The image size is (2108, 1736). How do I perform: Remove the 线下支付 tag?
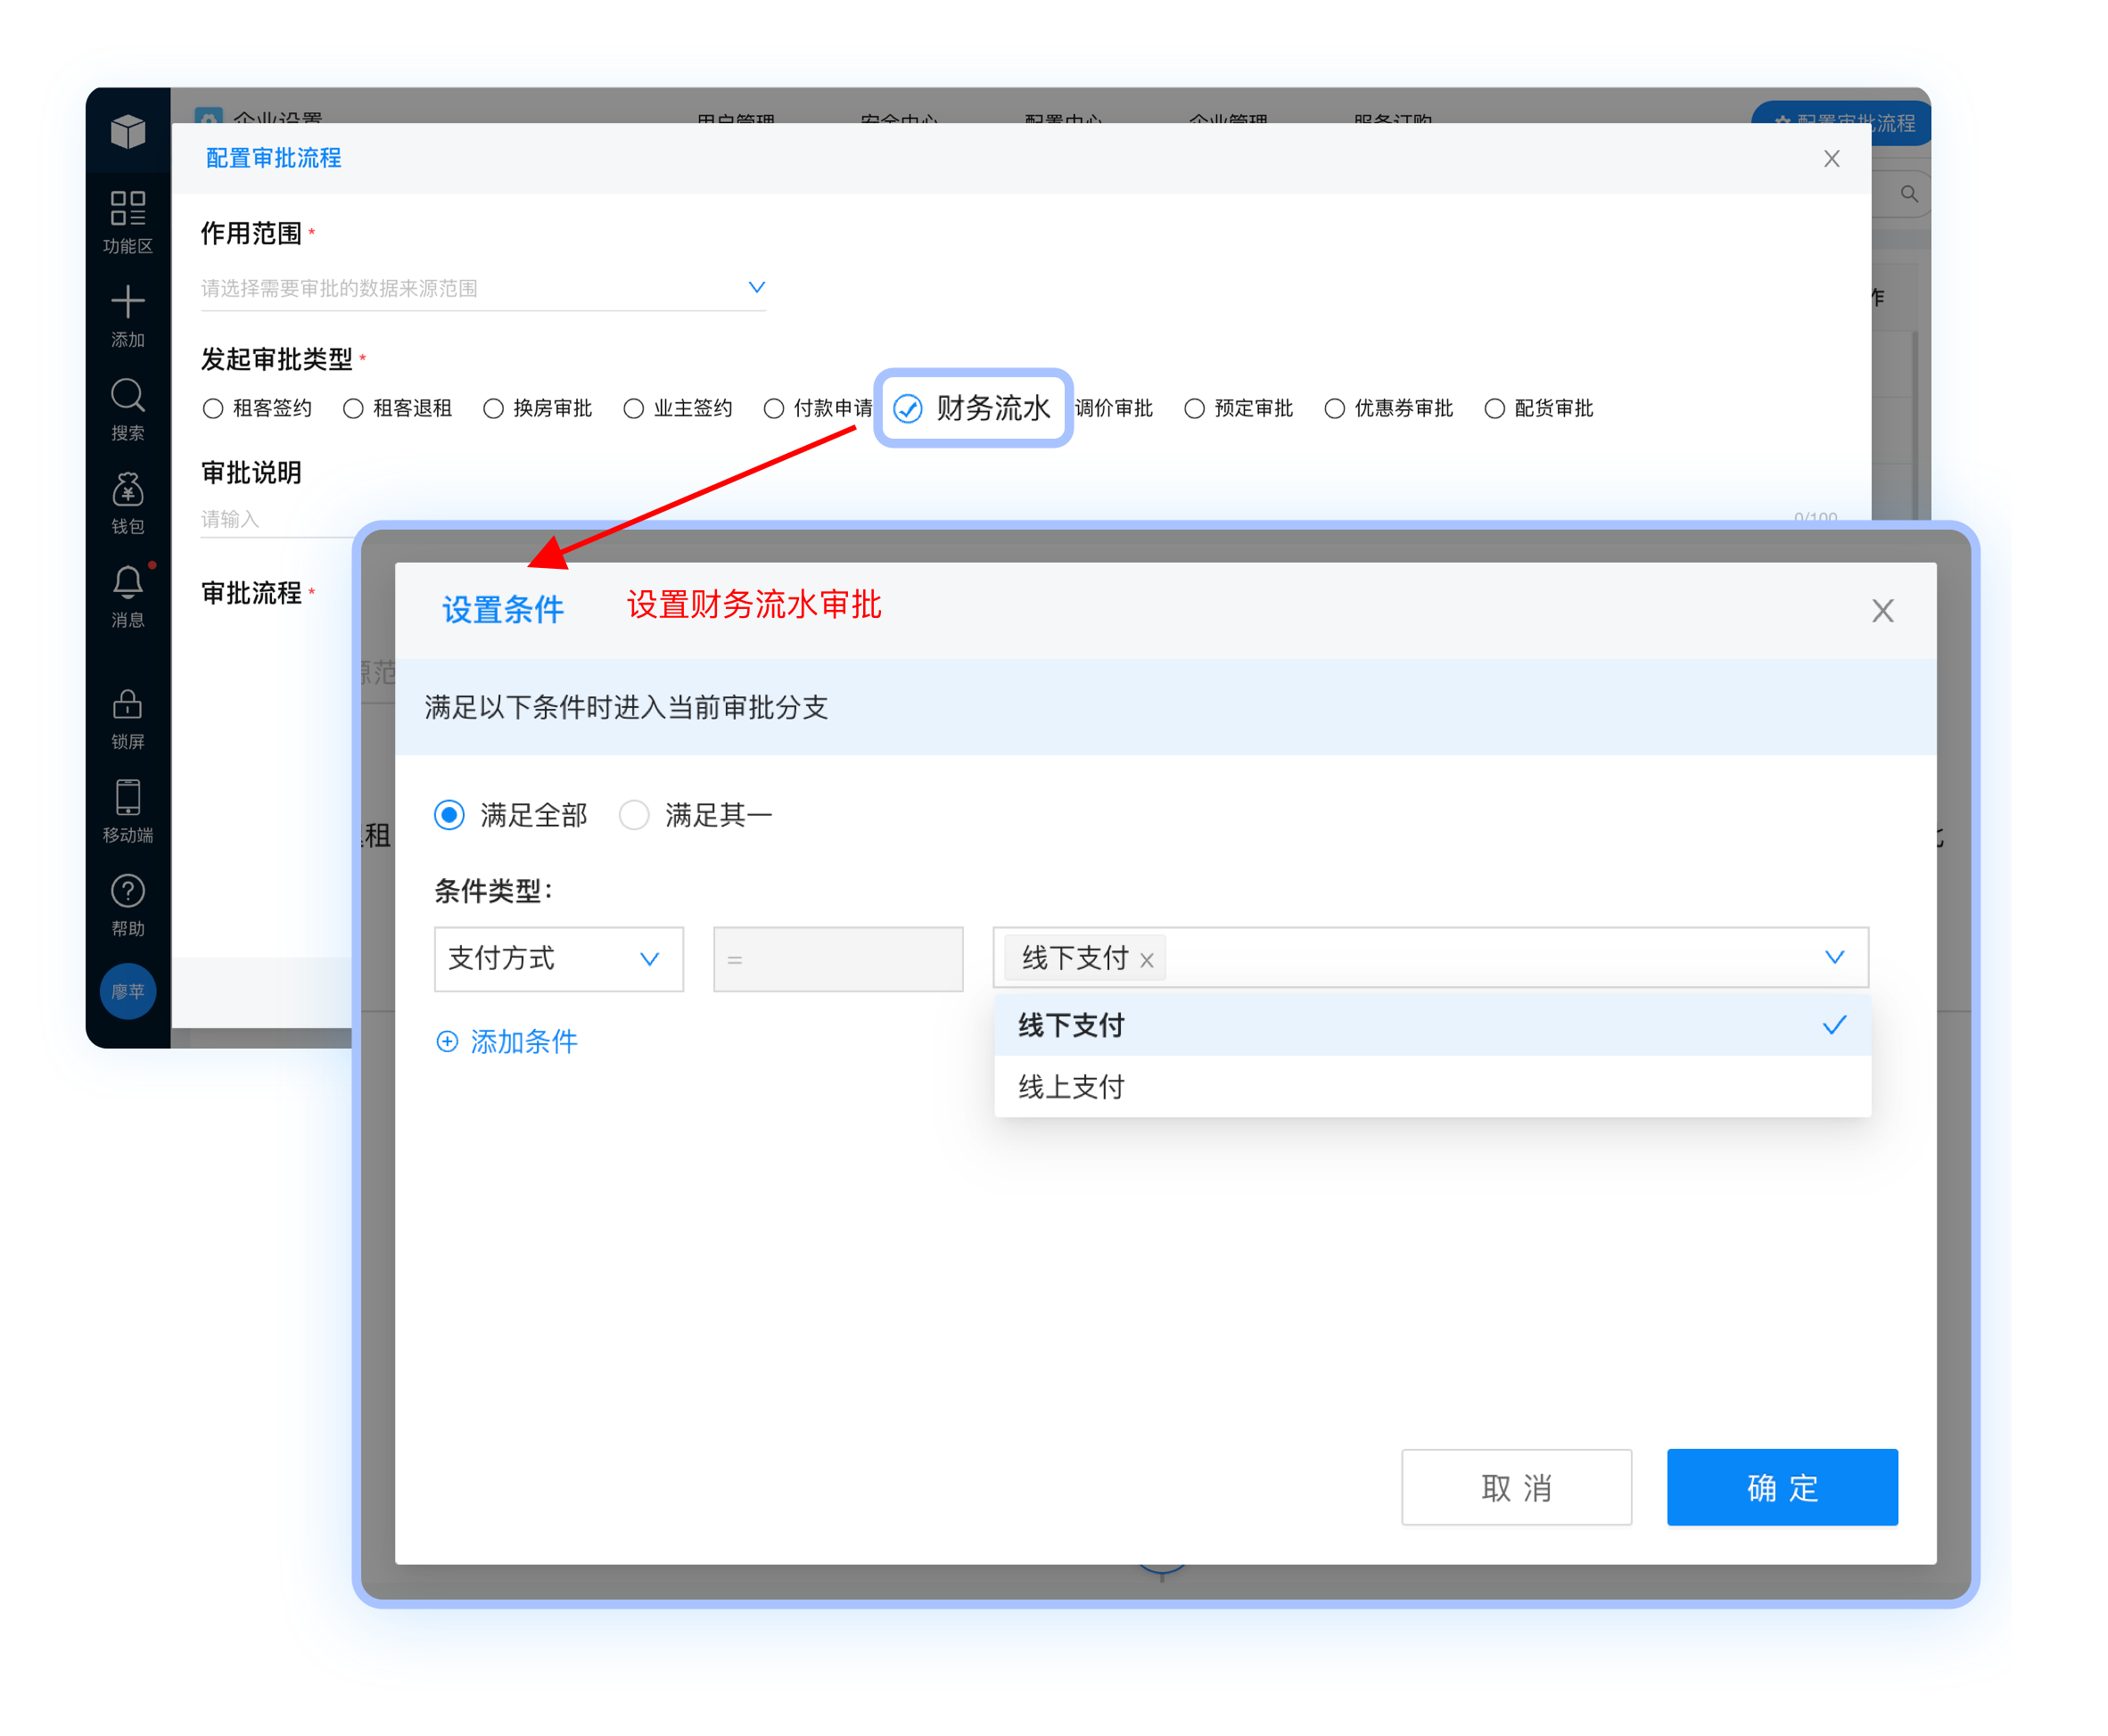click(x=1146, y=961)
